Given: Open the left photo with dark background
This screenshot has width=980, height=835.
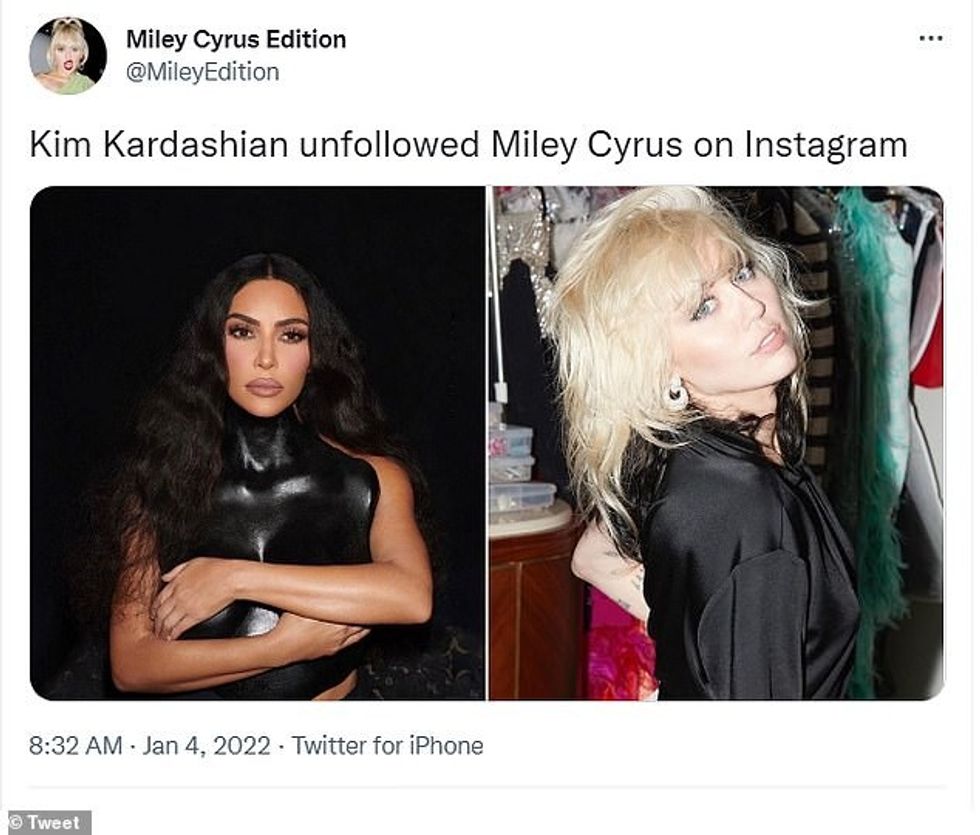Looking at the screenshot, I should click(258, 442).
